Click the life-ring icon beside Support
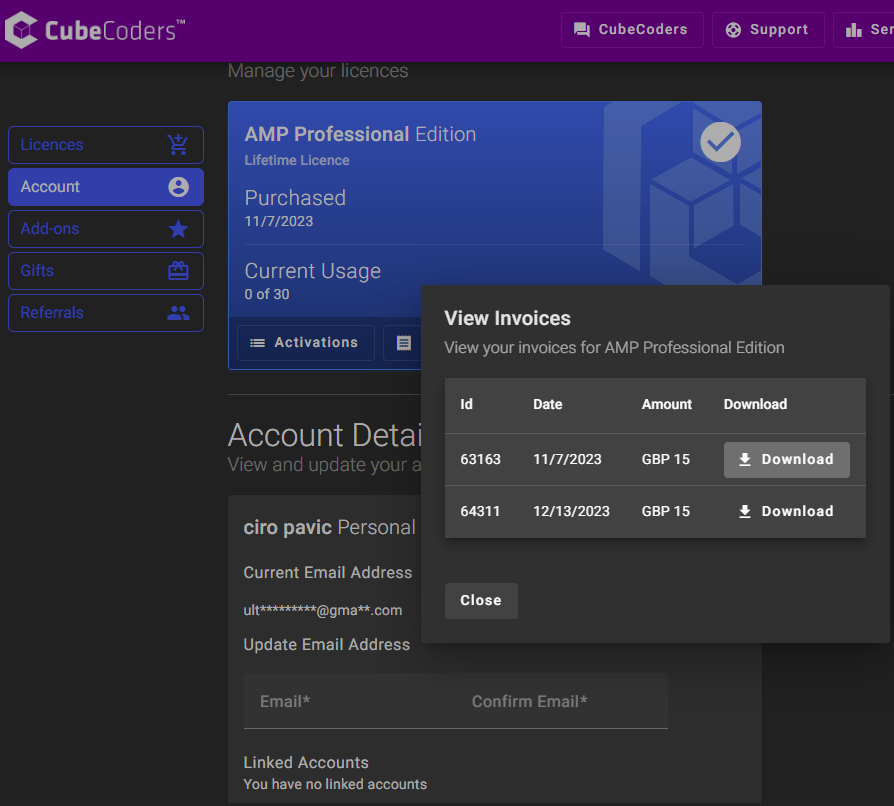The image size is (894, 806). 733,30
